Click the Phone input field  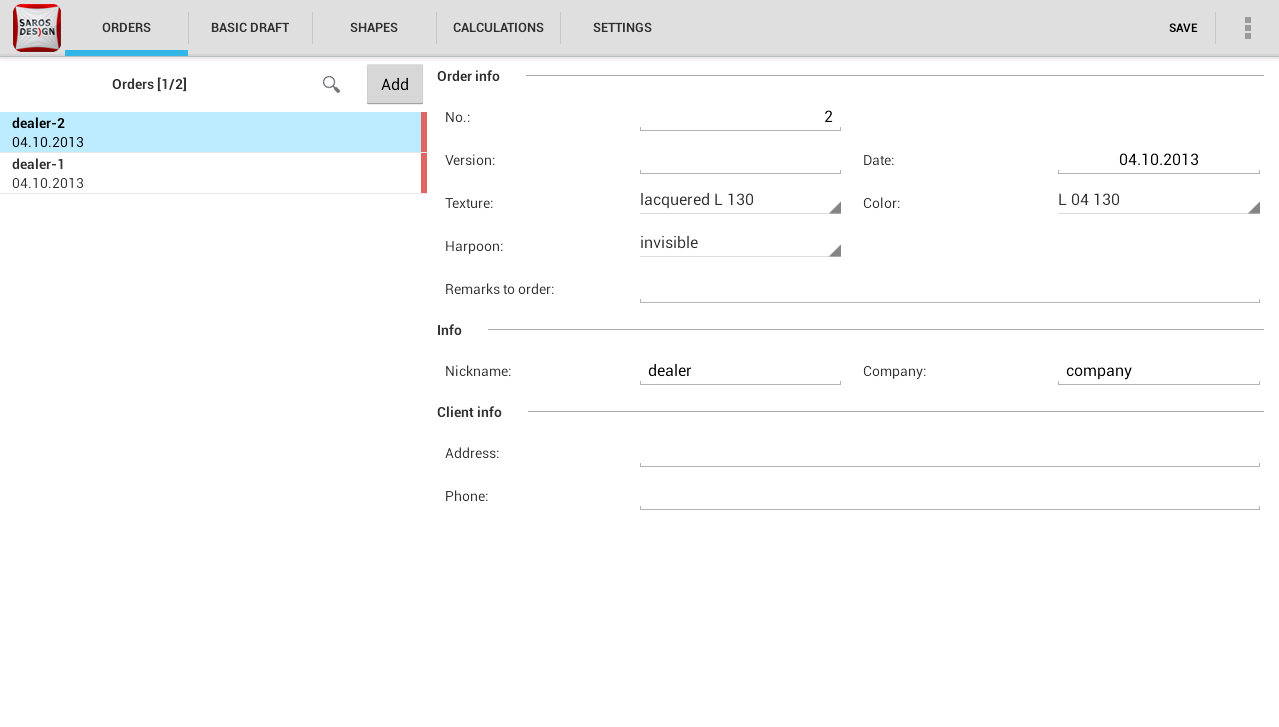[949, 496]
